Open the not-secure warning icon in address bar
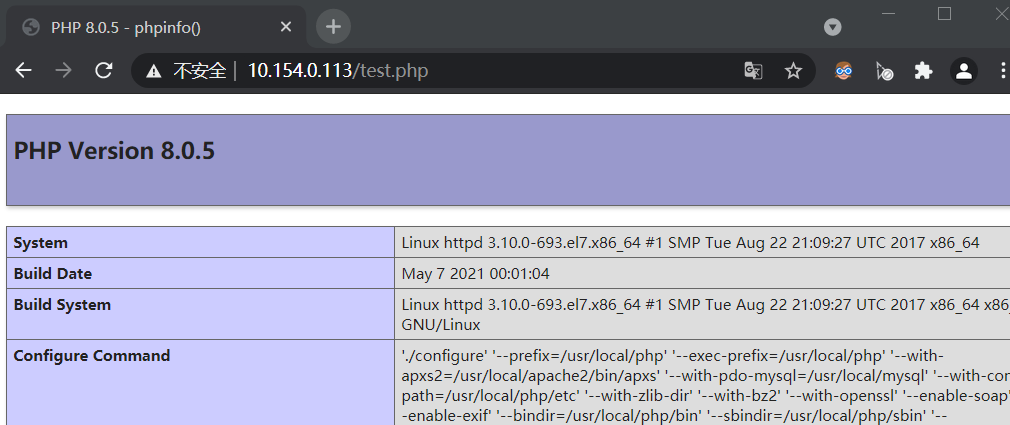The width and height of the screenshot is (1010, 425). click(153, 71)
